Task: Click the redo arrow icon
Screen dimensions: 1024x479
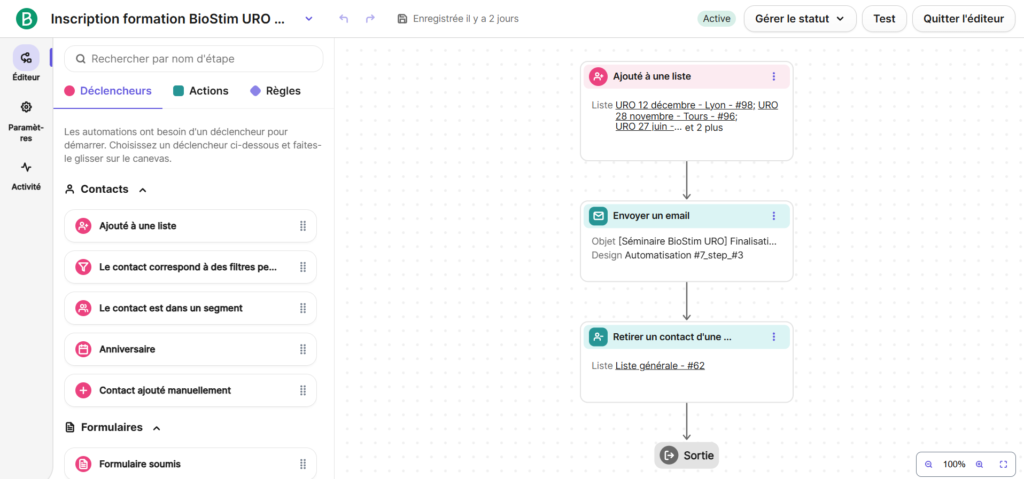Action: point(370,19)
